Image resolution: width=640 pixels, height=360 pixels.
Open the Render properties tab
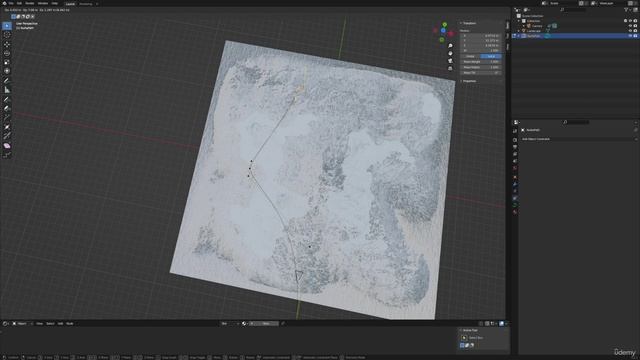pyautogui.click(x=515, y=140)
